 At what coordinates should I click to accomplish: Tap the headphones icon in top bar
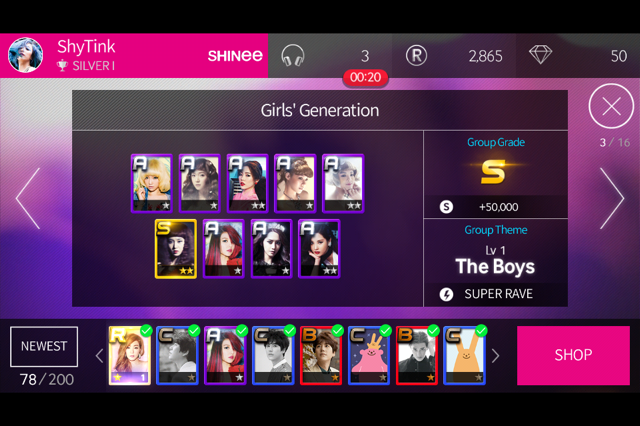[x=293, y=56]
